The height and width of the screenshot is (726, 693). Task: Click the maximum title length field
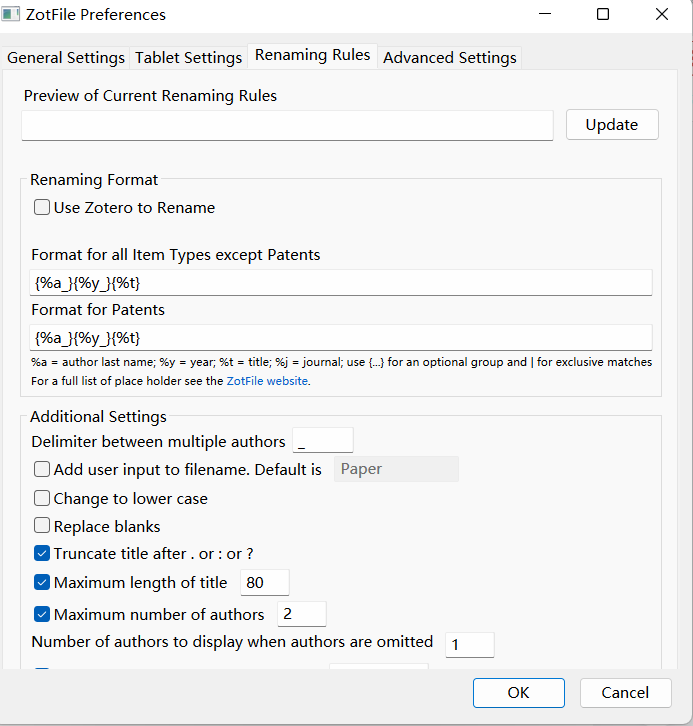[x=264, y=583]
